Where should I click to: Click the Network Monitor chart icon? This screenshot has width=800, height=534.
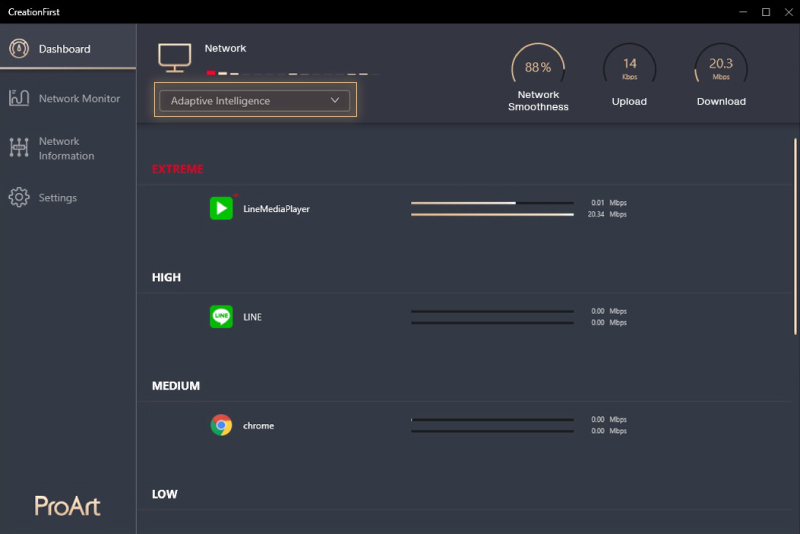point(18,98)
